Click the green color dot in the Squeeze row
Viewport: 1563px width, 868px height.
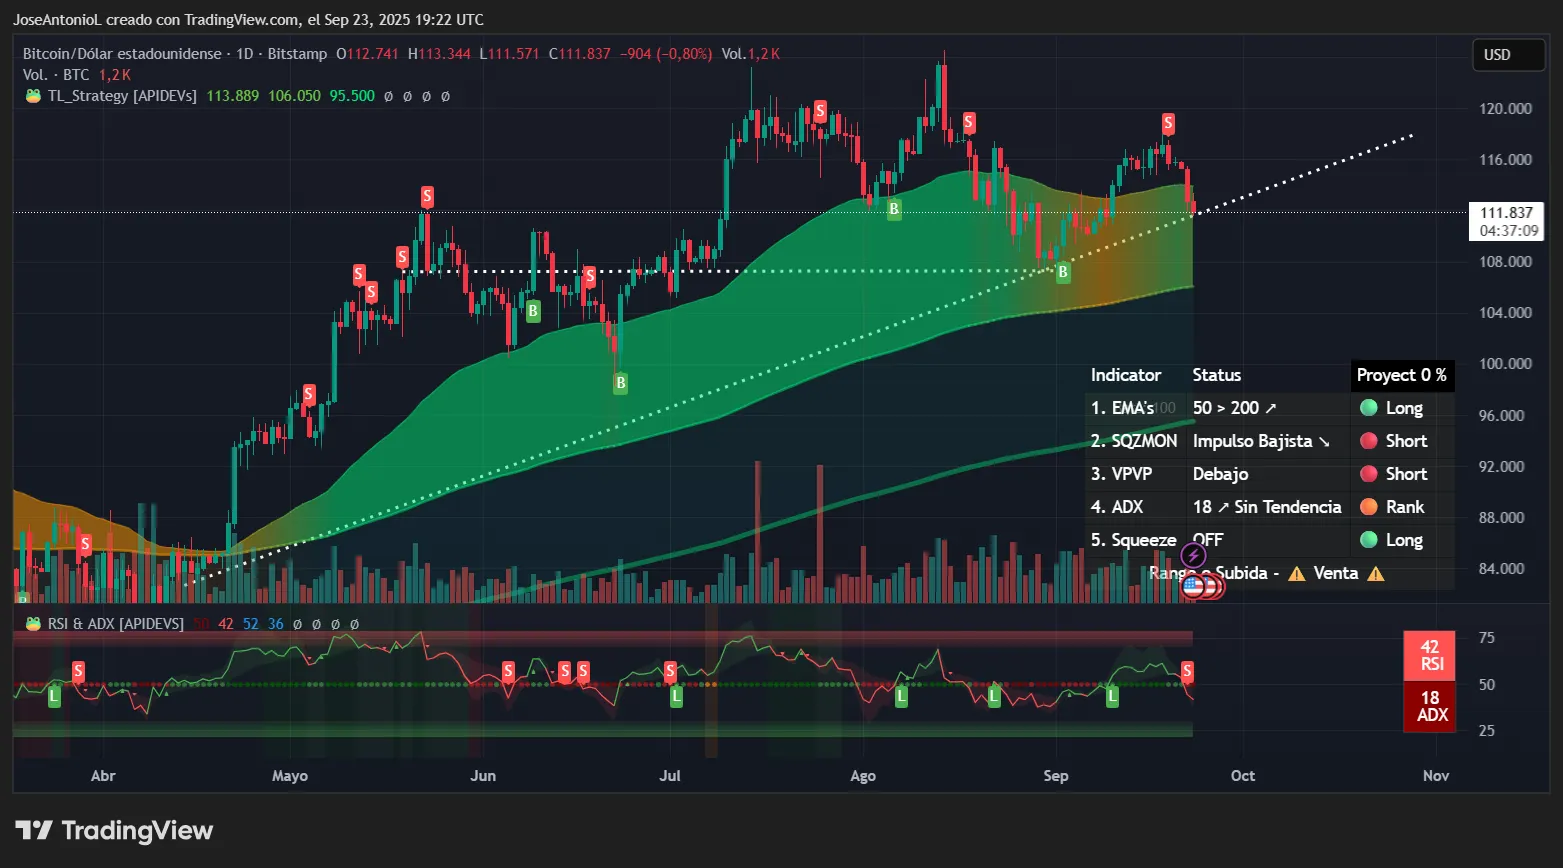tap(1368, 540)
